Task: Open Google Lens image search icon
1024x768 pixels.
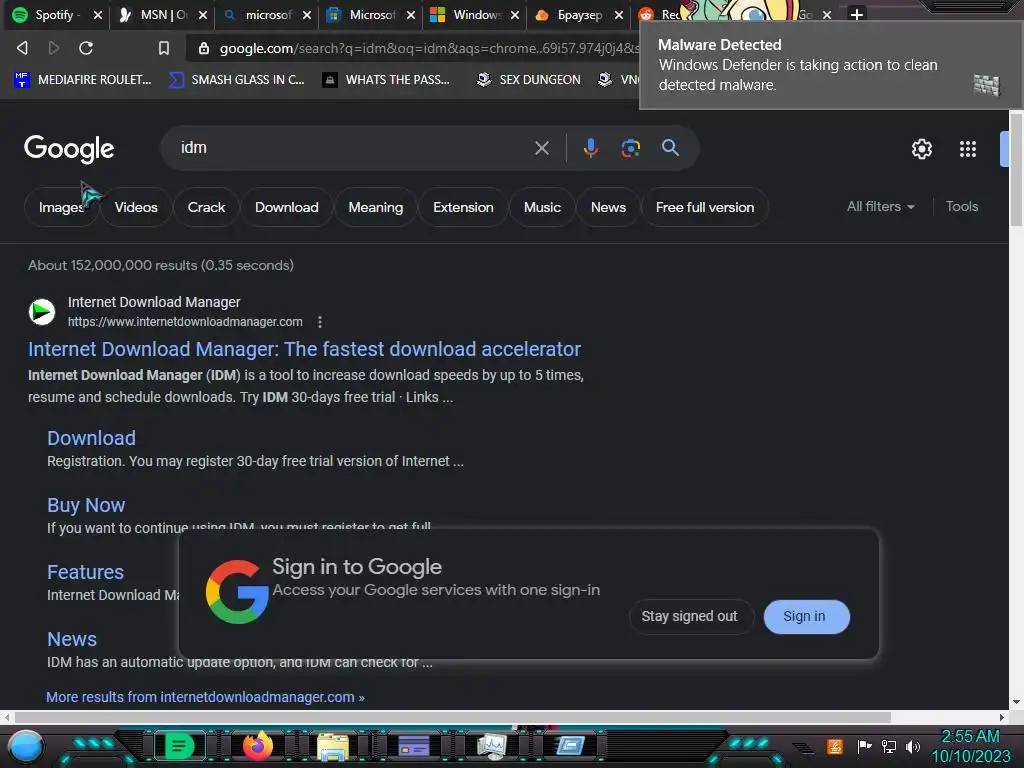Action: click(630, 148)
